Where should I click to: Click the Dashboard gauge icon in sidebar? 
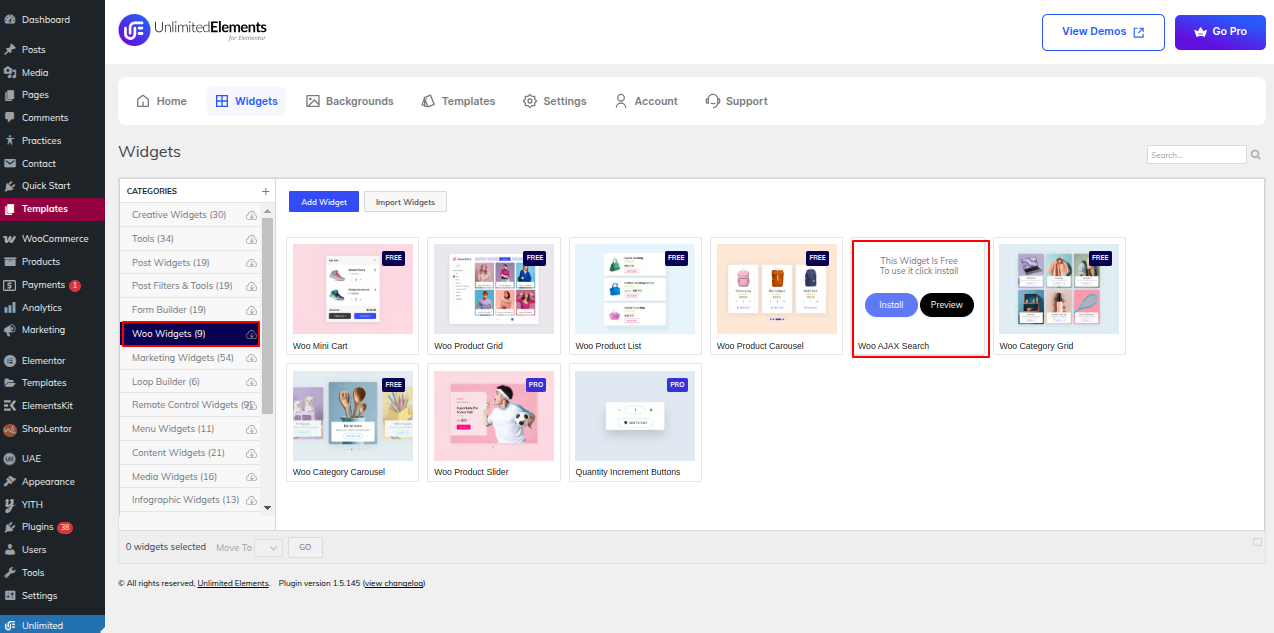point(10,20)
